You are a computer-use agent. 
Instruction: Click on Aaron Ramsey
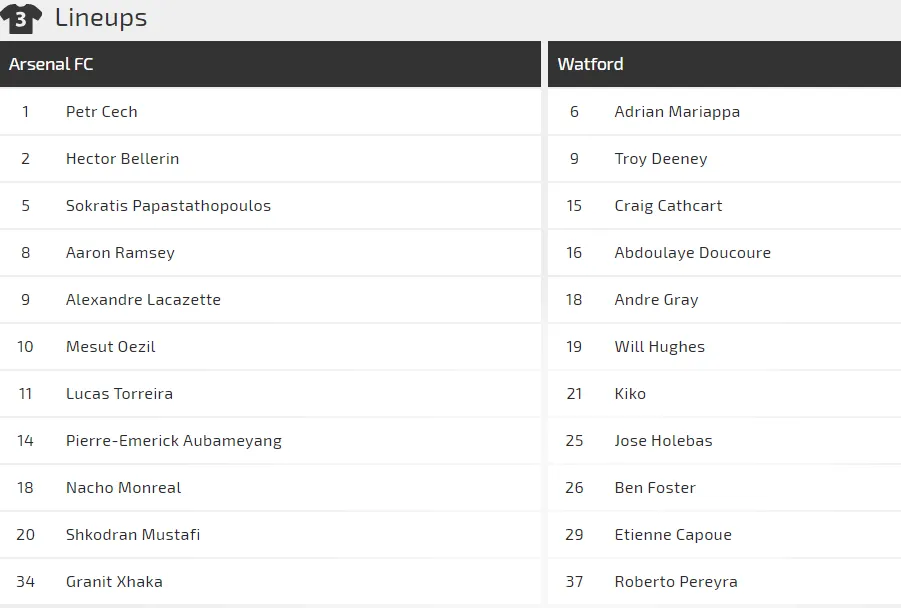[x=120, y=253]
